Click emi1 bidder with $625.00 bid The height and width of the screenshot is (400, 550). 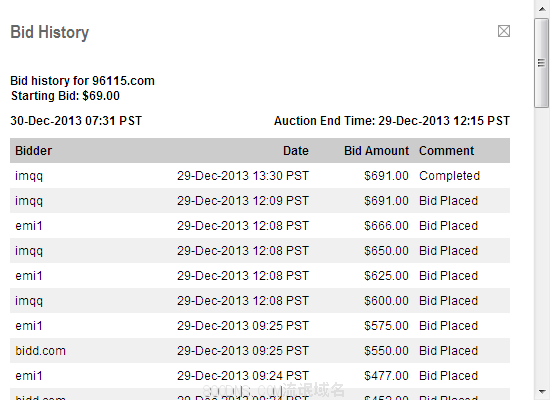point(29,276)
